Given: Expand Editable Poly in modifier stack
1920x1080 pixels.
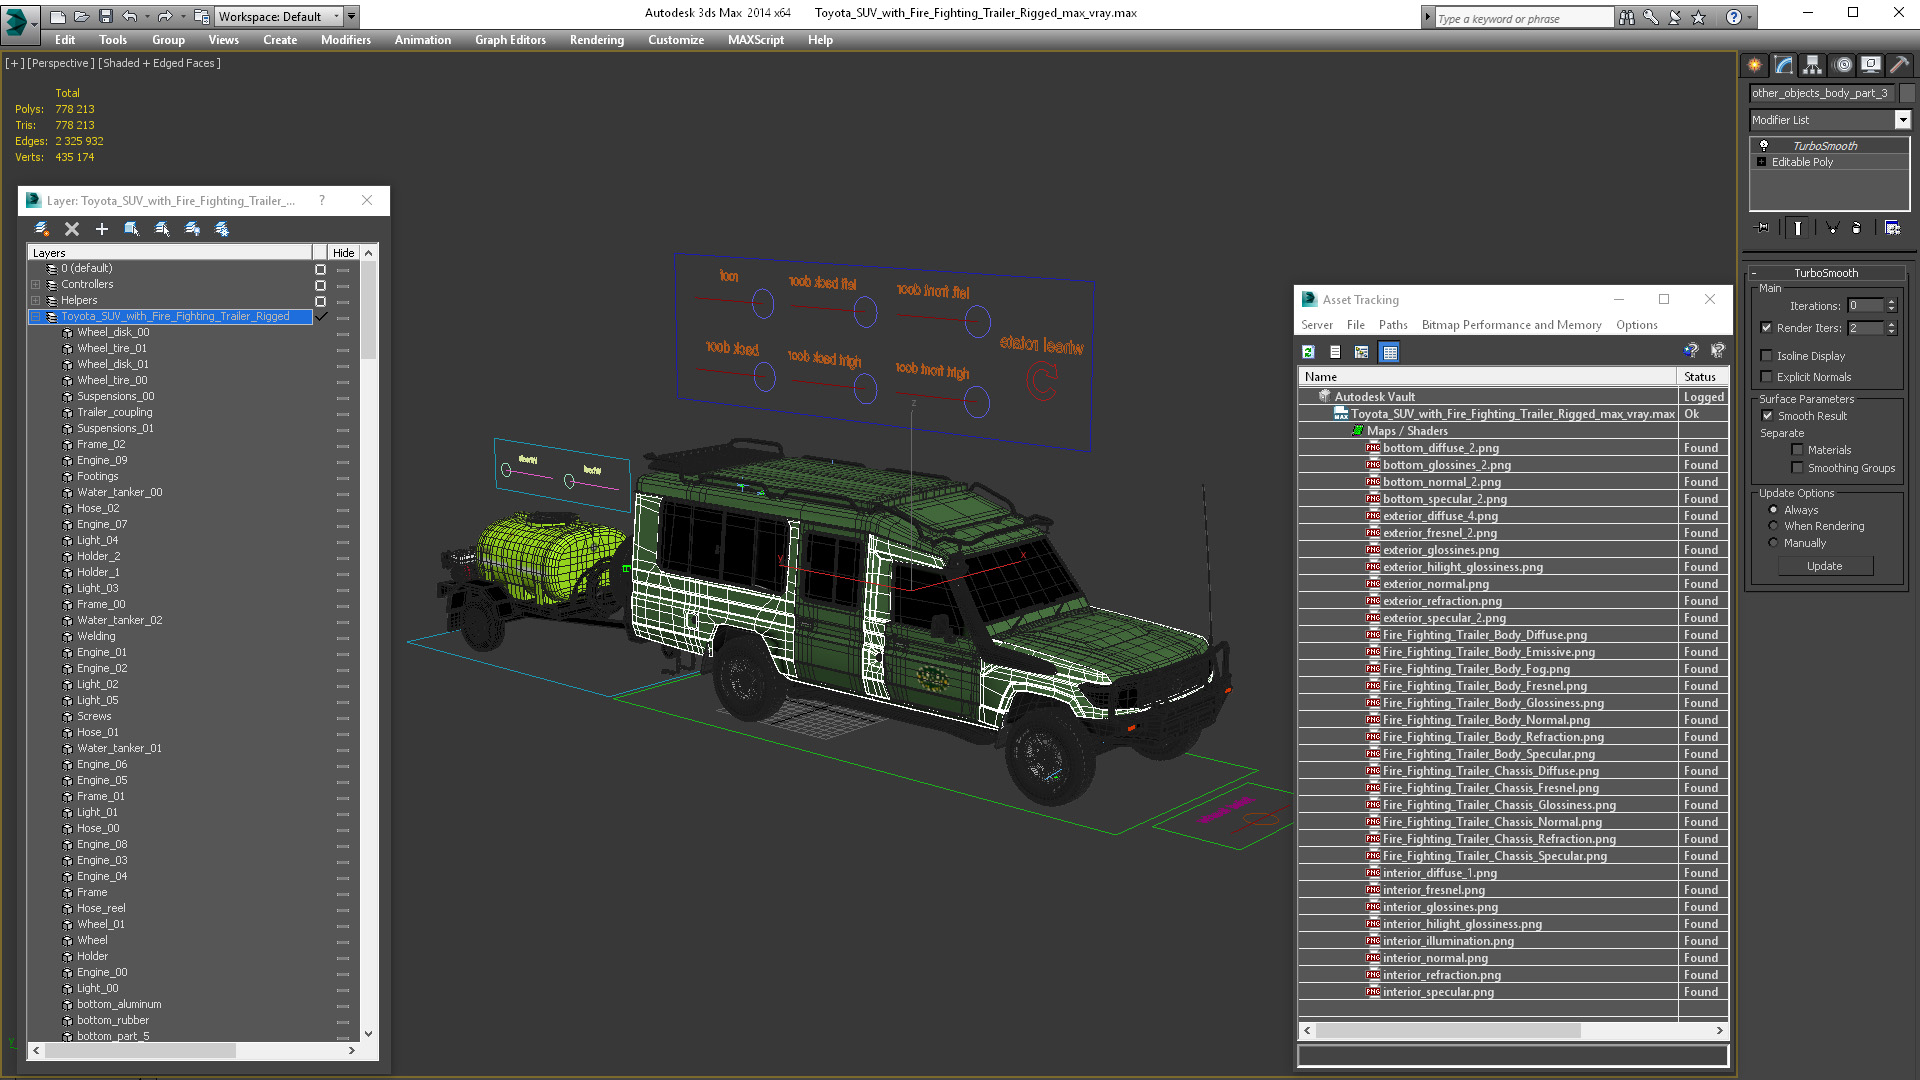Looking at the screenshot, I should [1762, 162].
